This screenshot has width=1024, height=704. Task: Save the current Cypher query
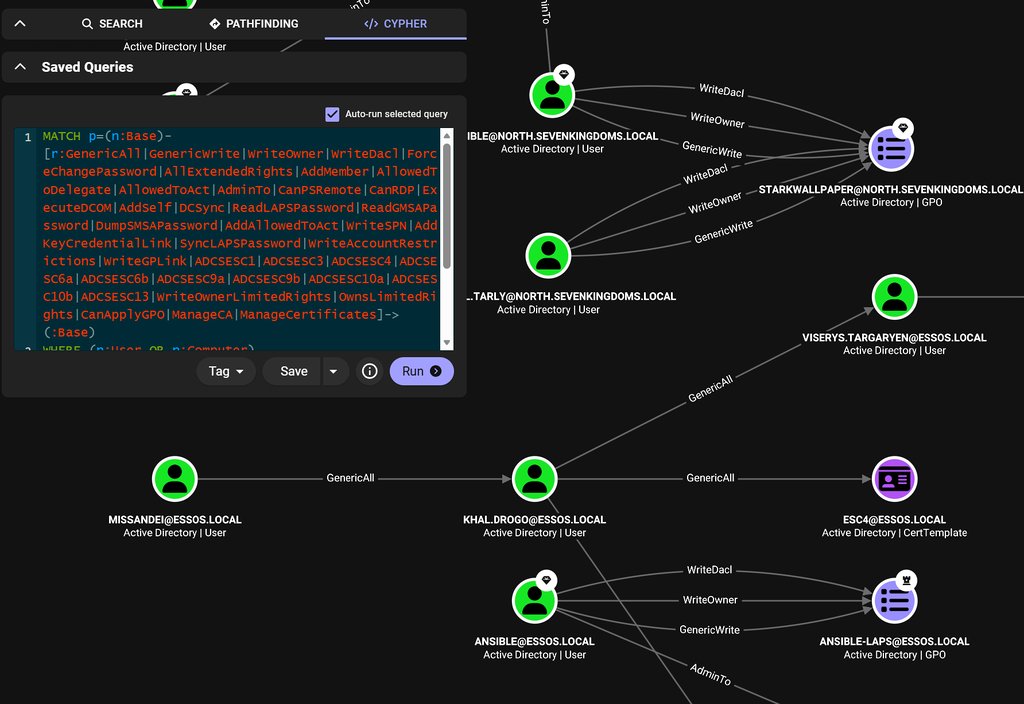click(293, 371)
